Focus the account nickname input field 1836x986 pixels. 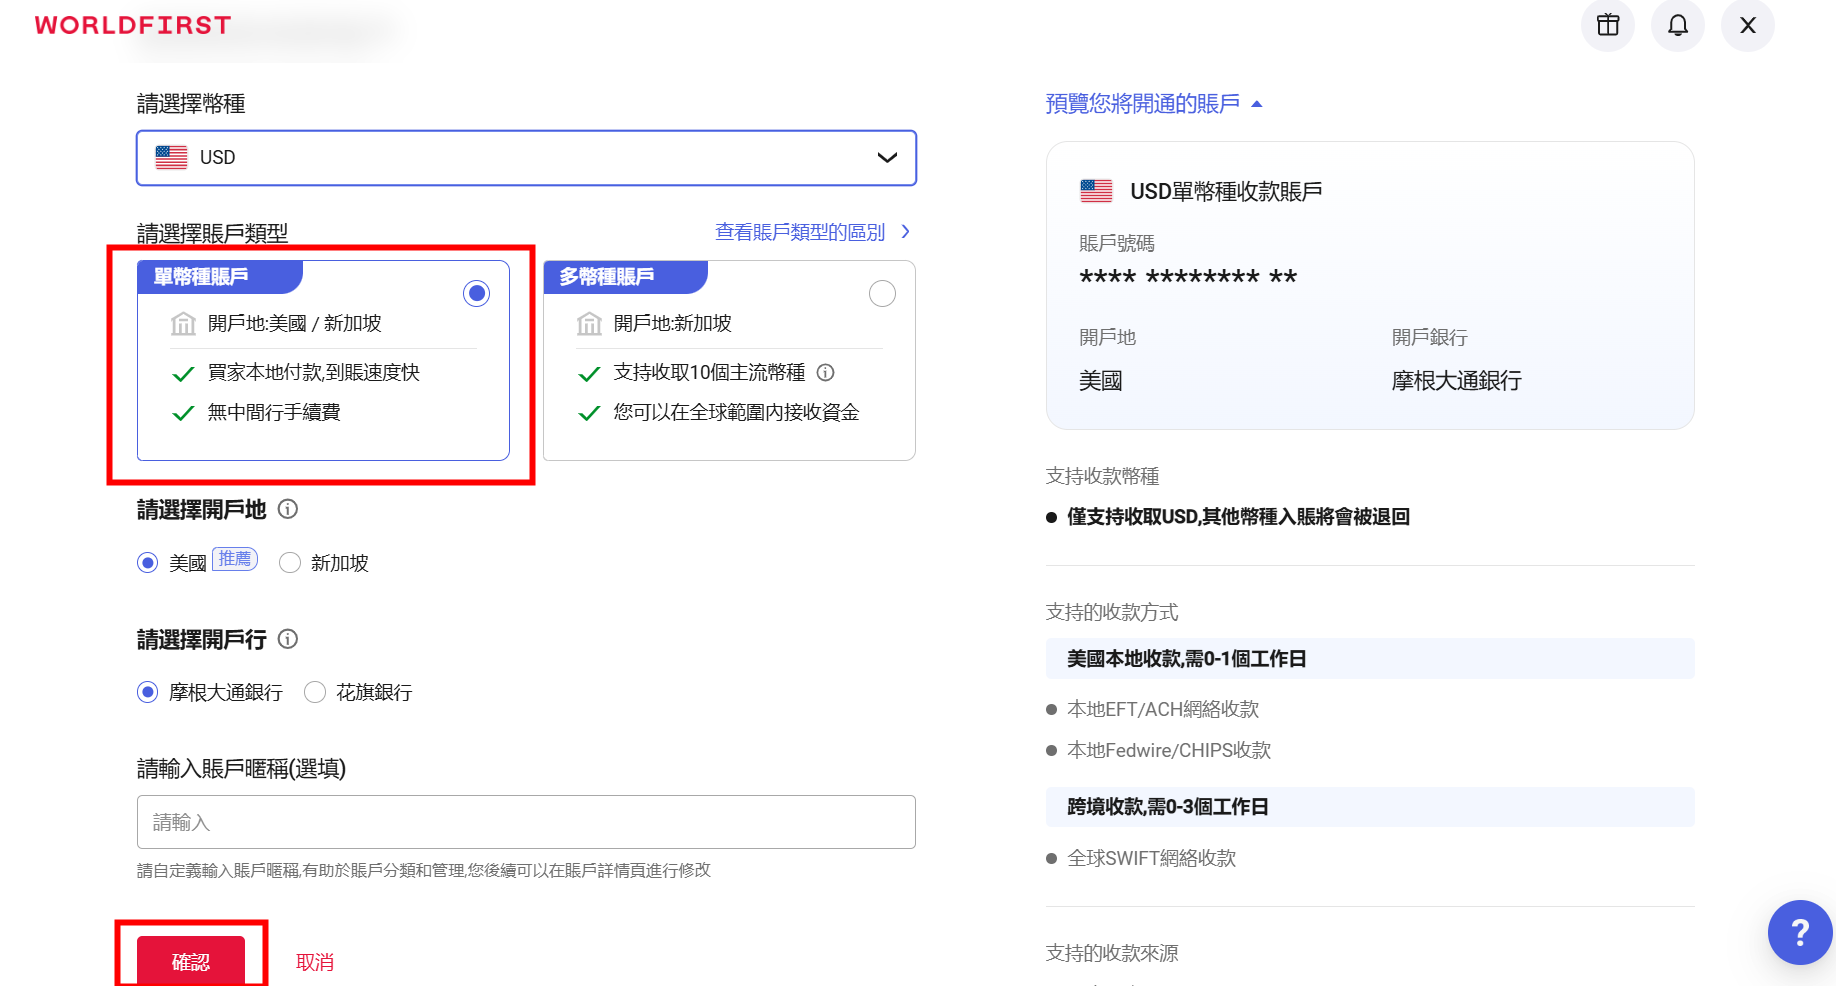point(526,822)
